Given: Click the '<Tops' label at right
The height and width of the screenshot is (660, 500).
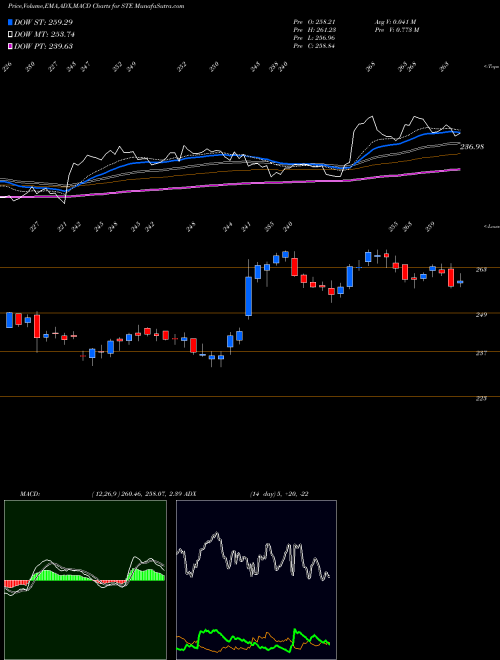Looking at the screenshot, I should (x=491, y=67).
